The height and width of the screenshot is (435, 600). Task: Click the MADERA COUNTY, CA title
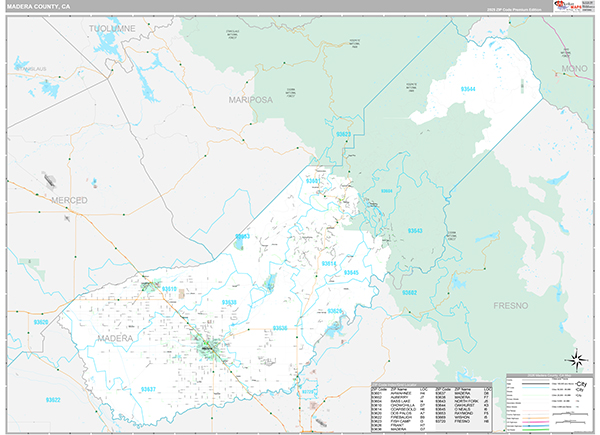tap(38, 7)
